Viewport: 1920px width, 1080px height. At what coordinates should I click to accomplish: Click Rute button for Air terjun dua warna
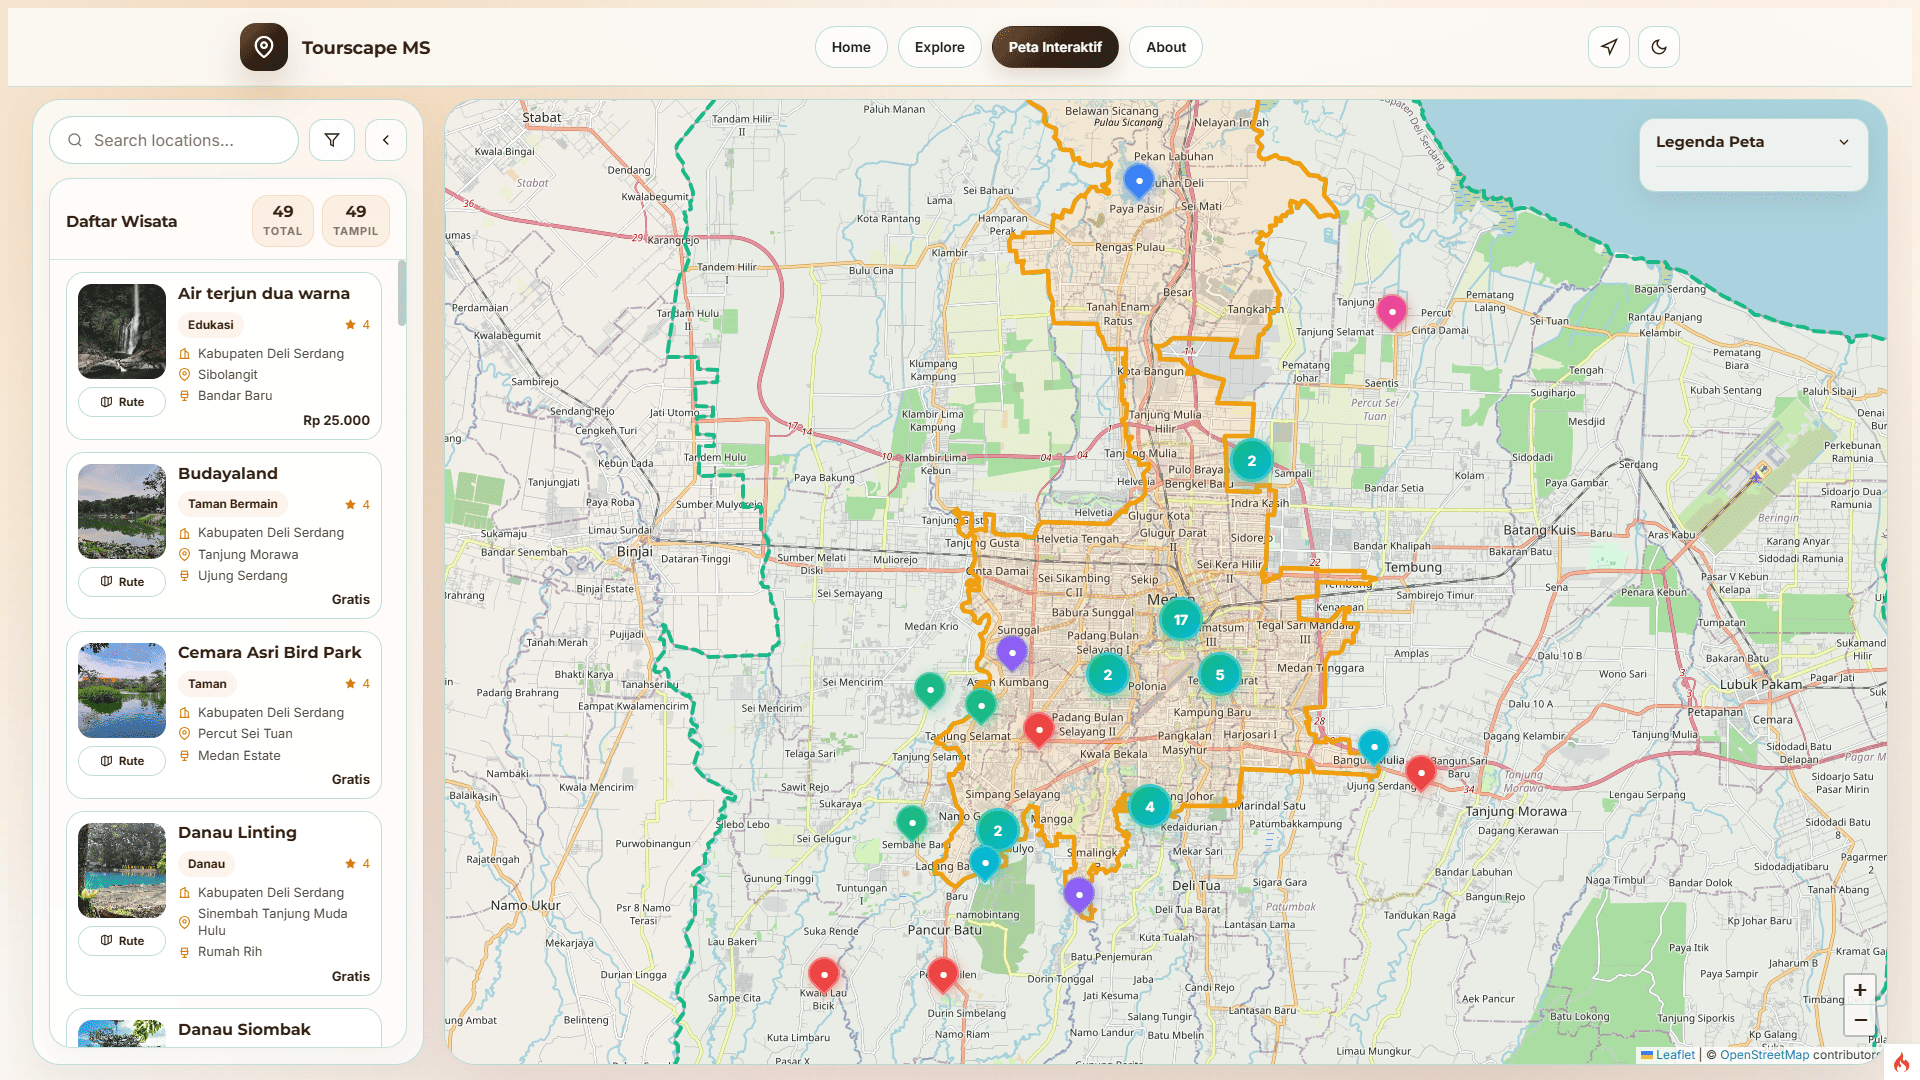[x=122, y=402]
